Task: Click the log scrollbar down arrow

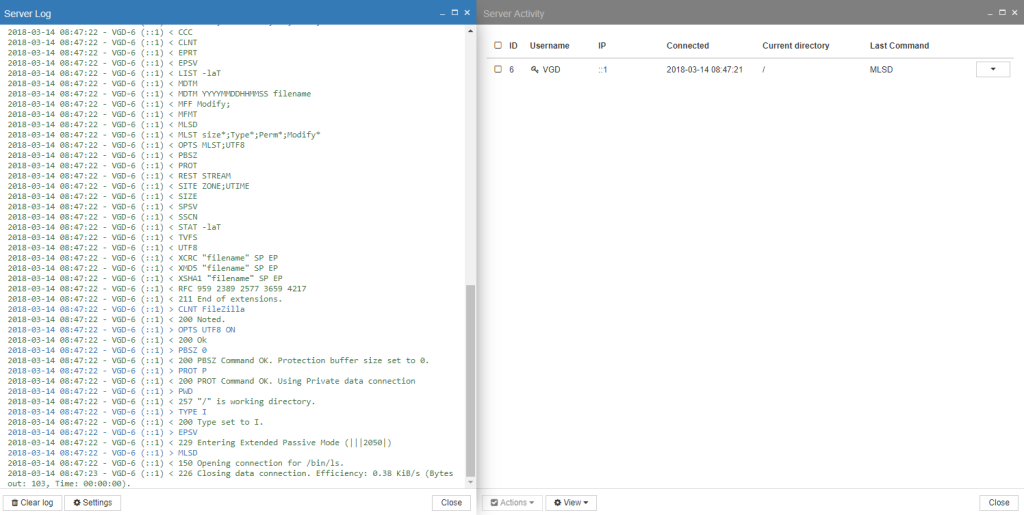Action: (x=470, y=482)
